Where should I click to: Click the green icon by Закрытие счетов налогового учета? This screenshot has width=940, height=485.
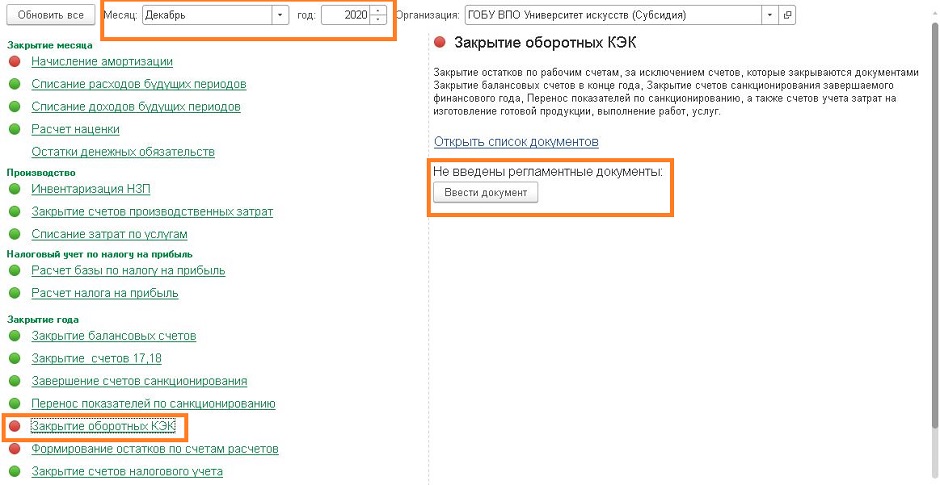pos(14,472)
